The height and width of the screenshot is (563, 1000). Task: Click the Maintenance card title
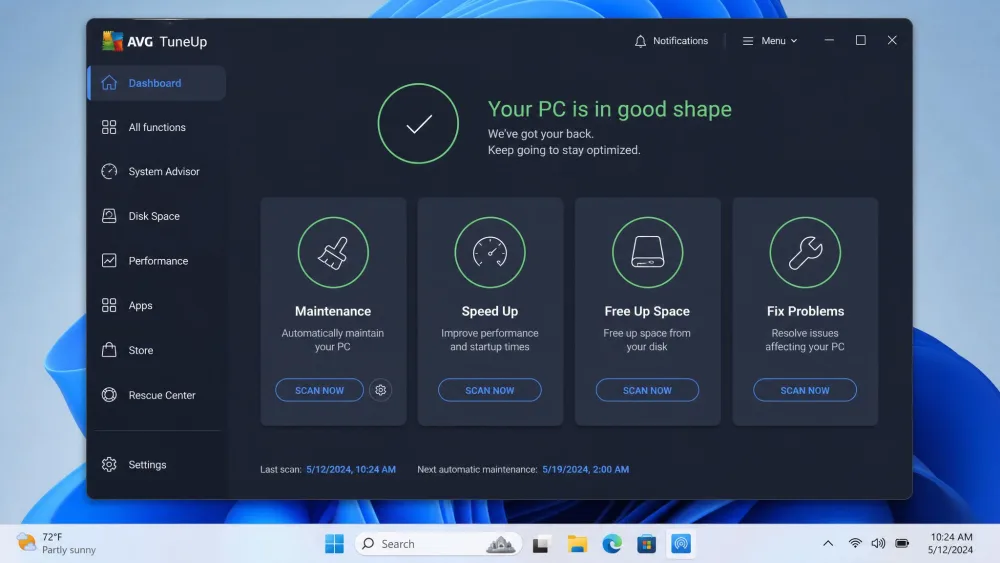333,311
